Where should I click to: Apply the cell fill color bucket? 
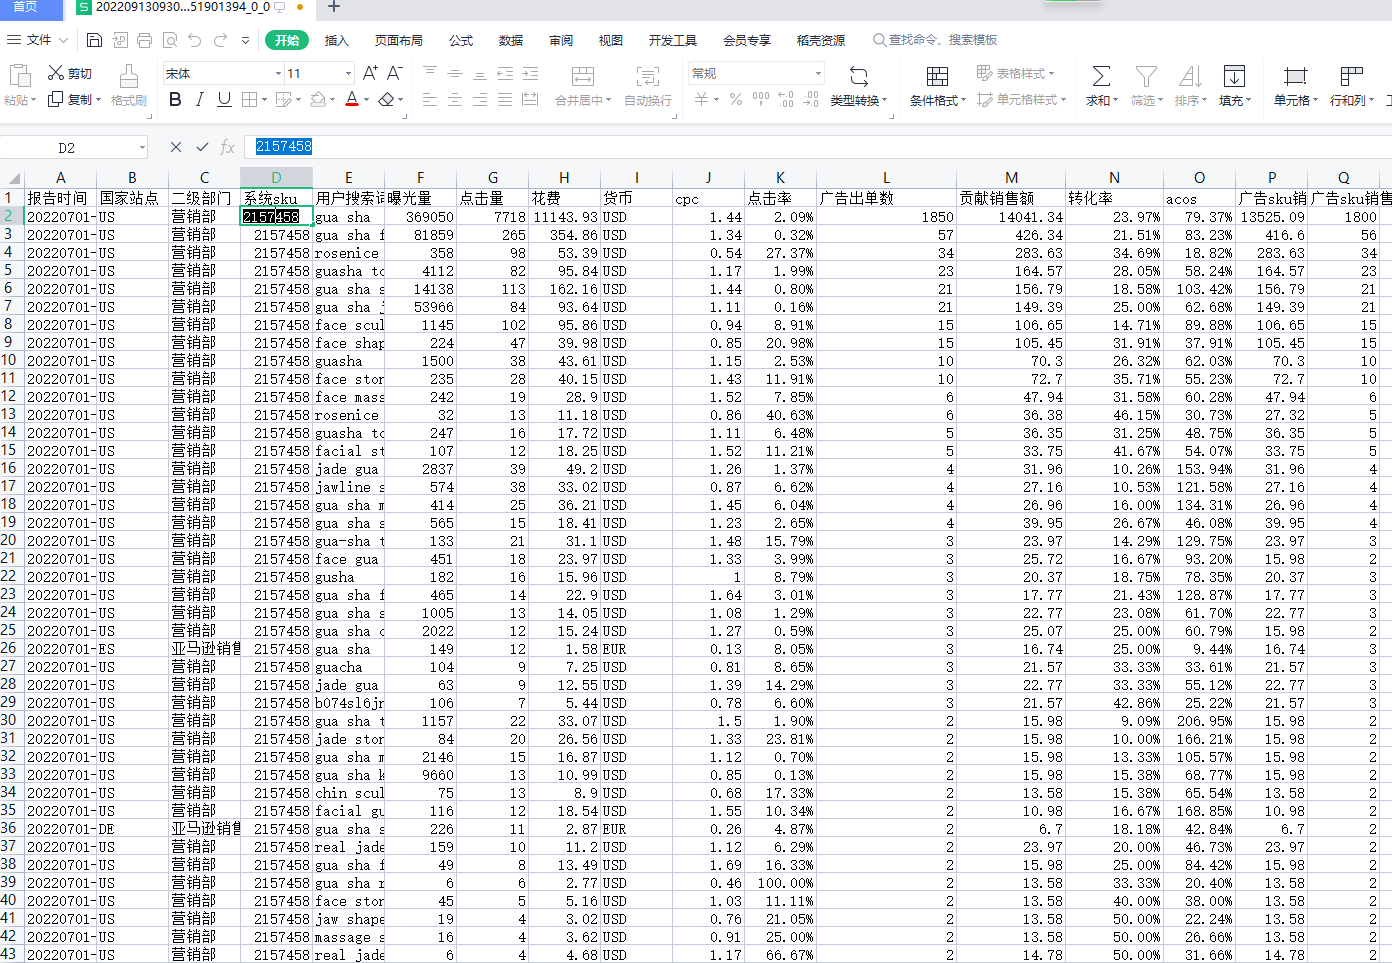pyautogui.click(x=318, y=99)
